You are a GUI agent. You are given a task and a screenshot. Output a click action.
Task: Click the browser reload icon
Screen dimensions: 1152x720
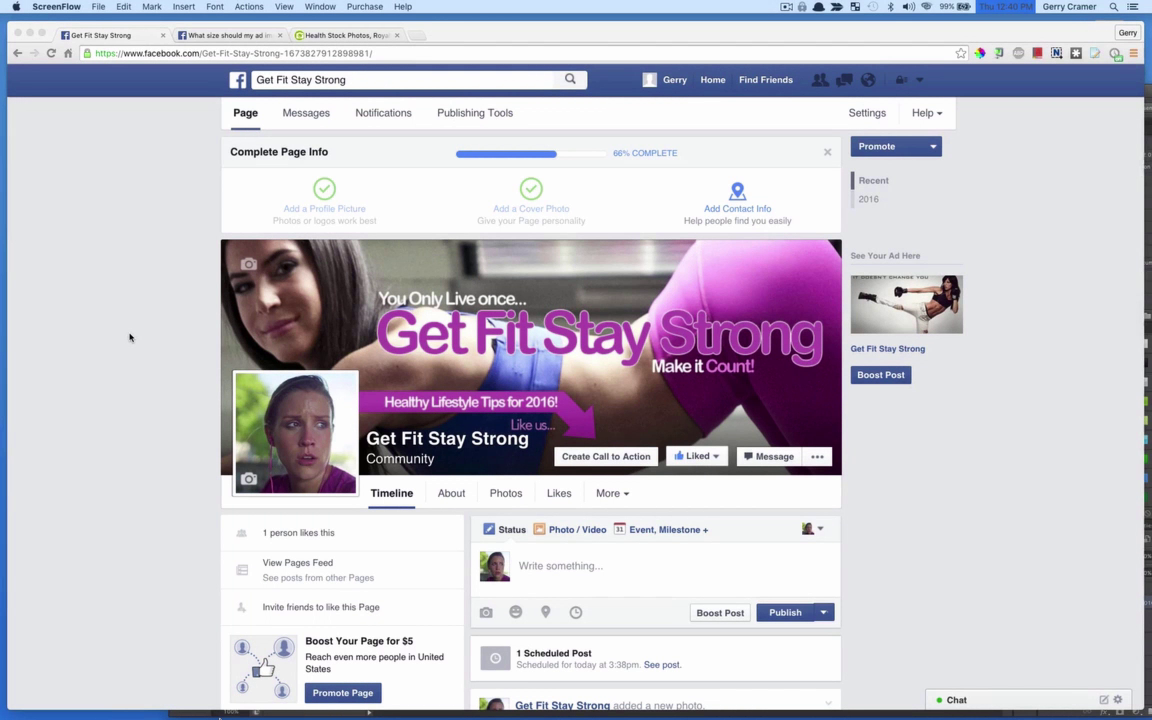tap(51, 53)
